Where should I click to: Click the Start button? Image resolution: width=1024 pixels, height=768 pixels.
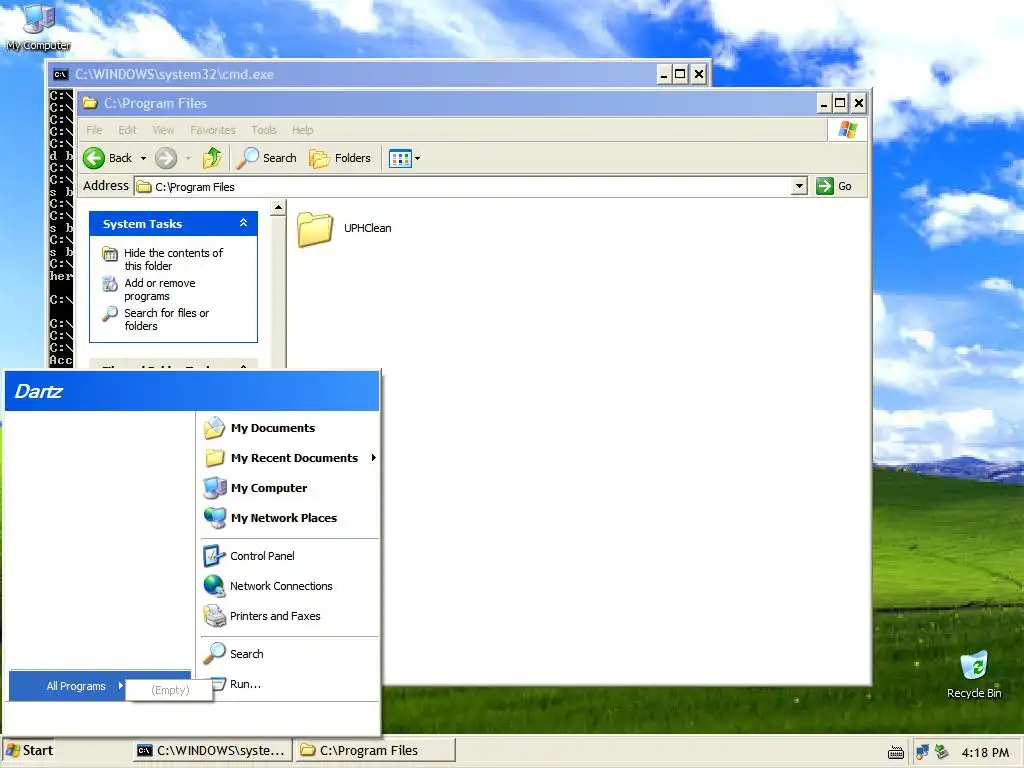(x=29, y=751)
